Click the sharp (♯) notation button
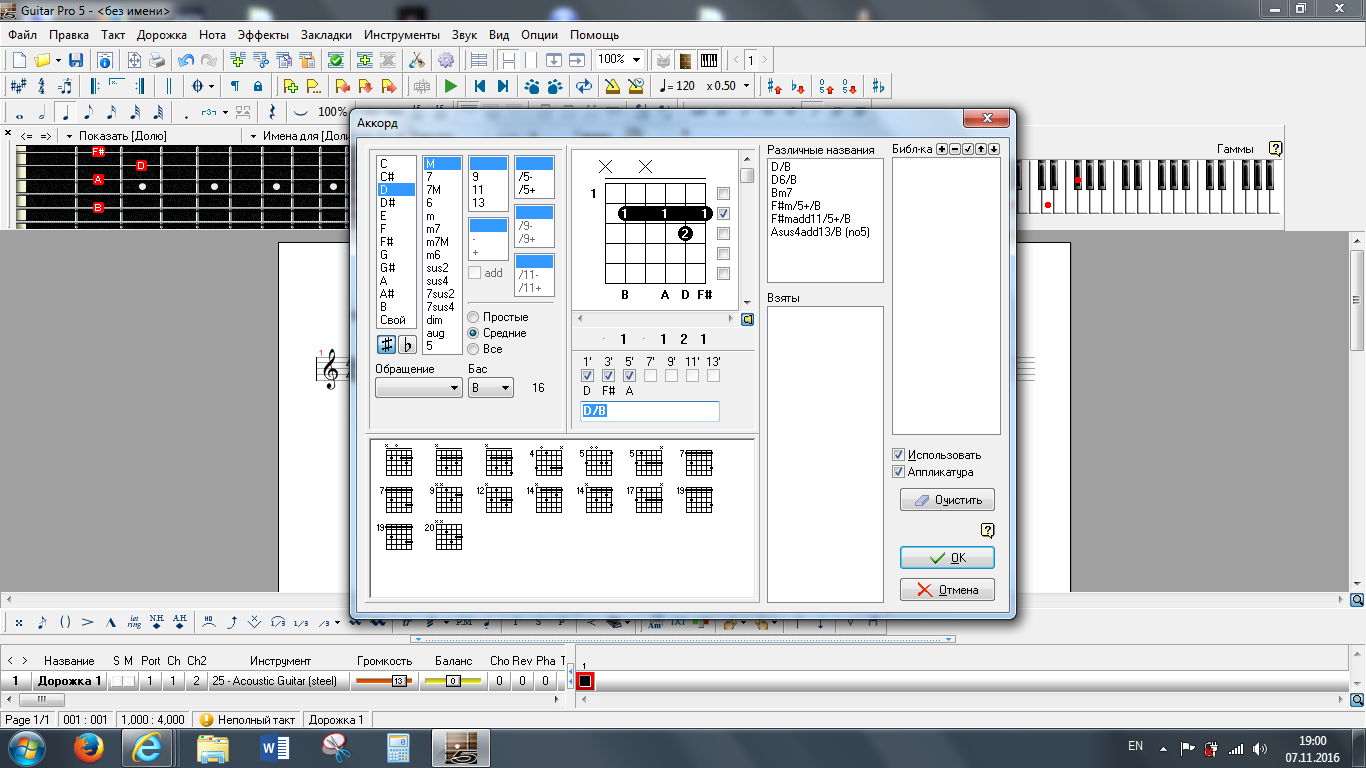The image size is (1366, 768). 386,345
